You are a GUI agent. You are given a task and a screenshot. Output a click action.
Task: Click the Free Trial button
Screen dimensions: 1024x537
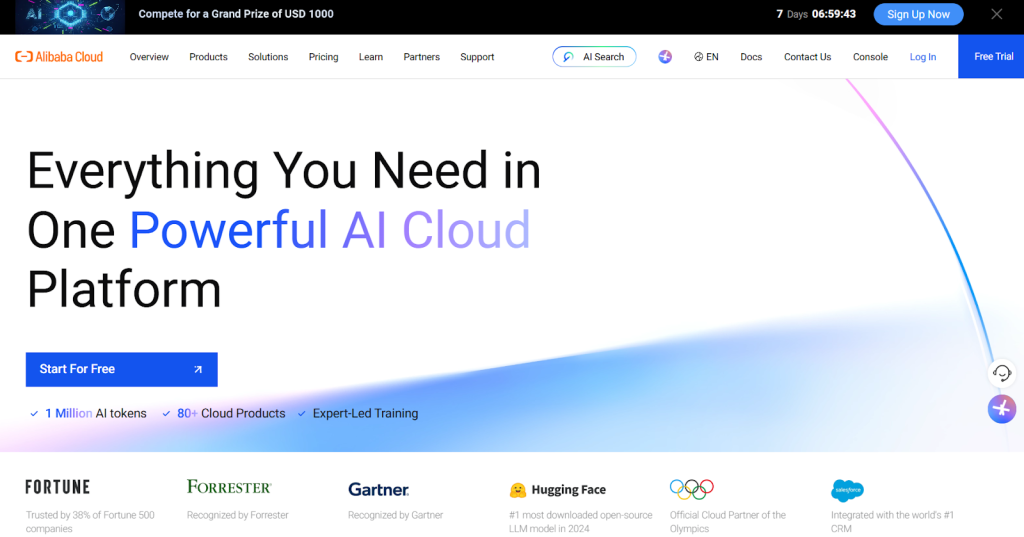click(x=992, y=57)
